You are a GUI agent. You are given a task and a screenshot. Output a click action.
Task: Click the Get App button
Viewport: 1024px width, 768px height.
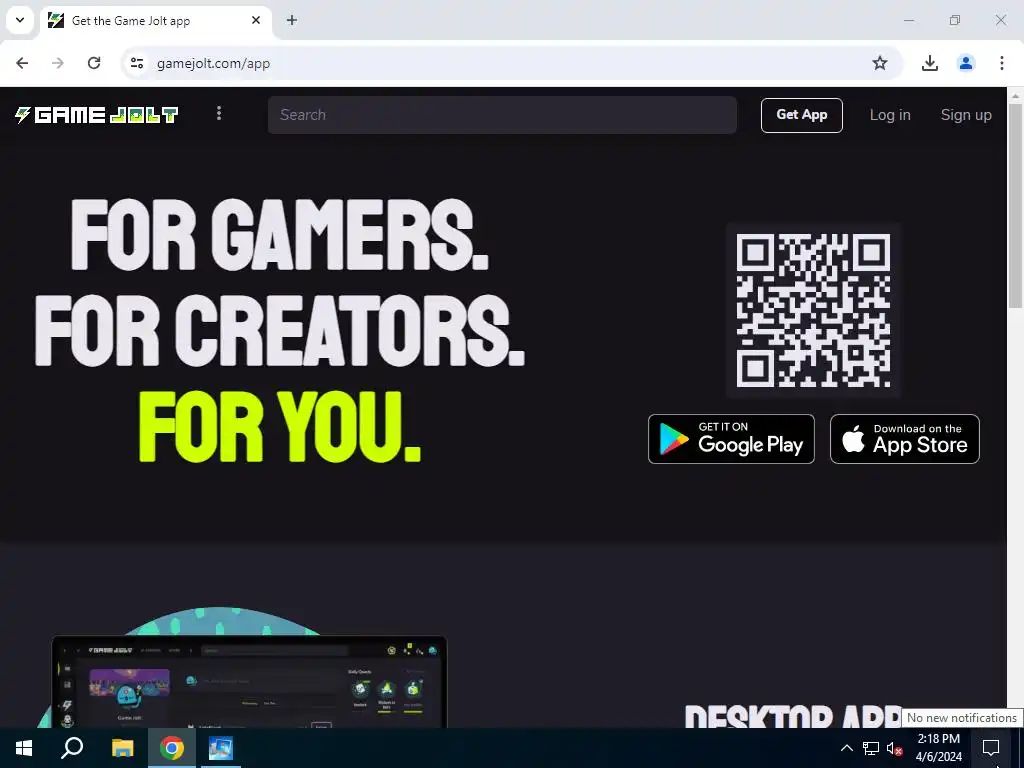pyautogui.click(x=801, y=115)
